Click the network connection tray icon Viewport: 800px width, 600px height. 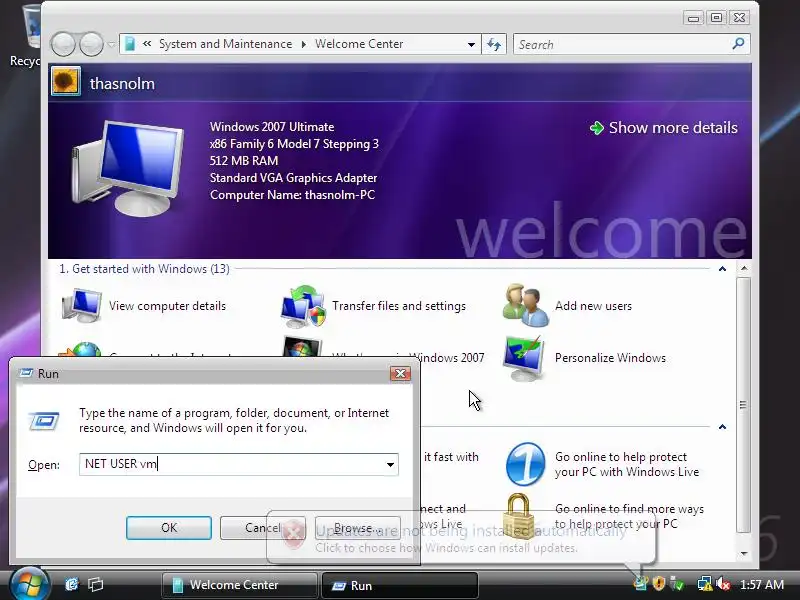[x=704, y=583]
